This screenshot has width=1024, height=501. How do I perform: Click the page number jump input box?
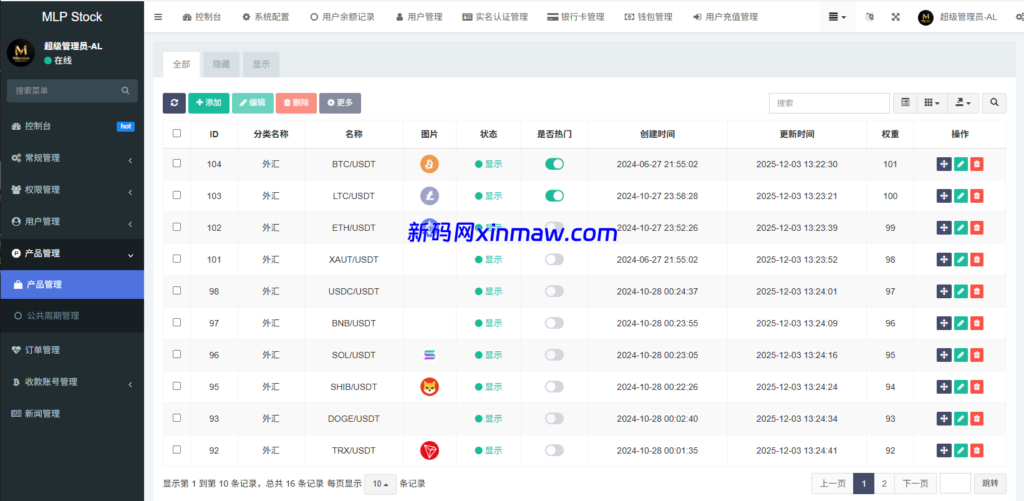[x=955, y=483]
